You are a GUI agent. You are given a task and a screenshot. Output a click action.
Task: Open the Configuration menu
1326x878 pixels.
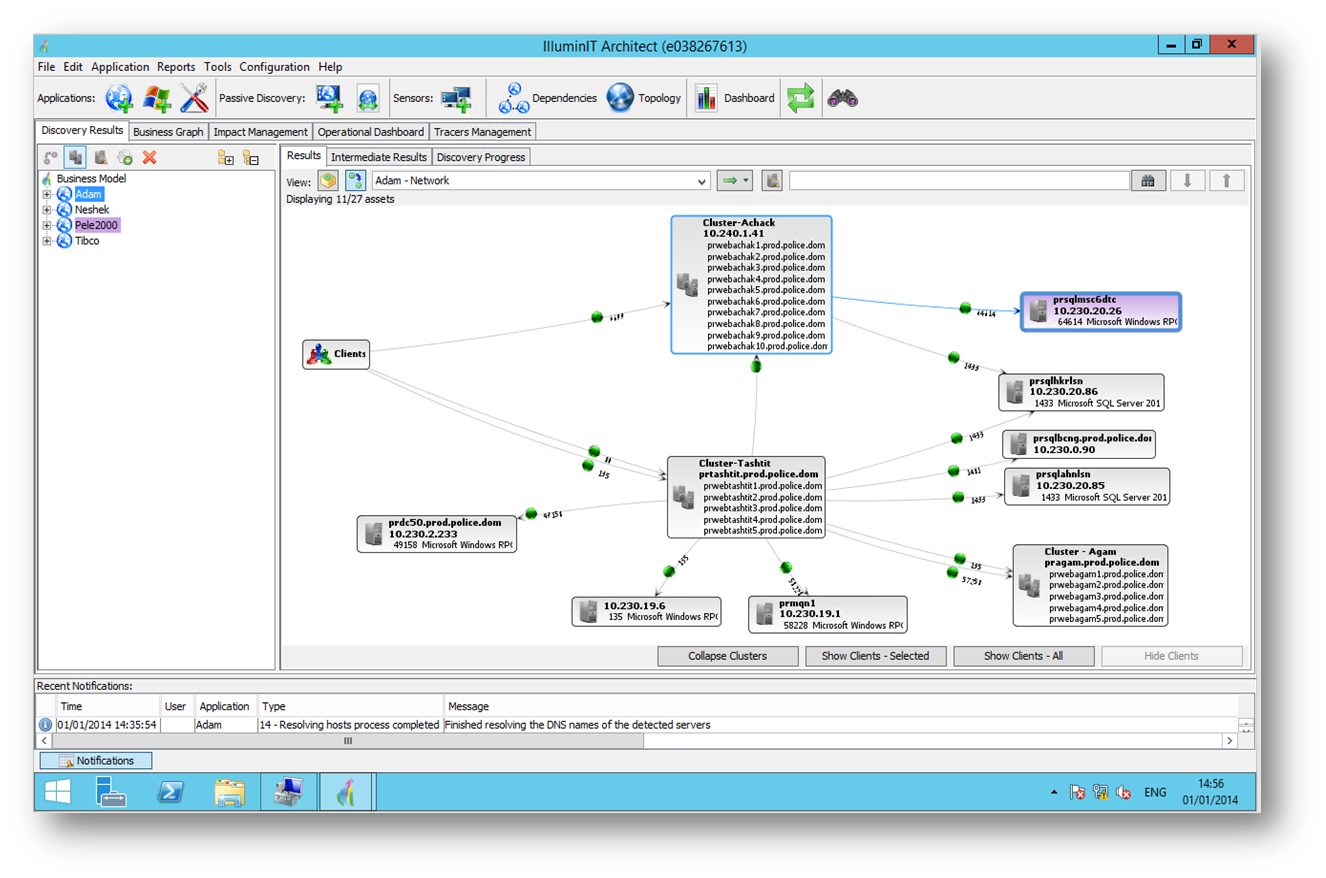click(274, 67)
